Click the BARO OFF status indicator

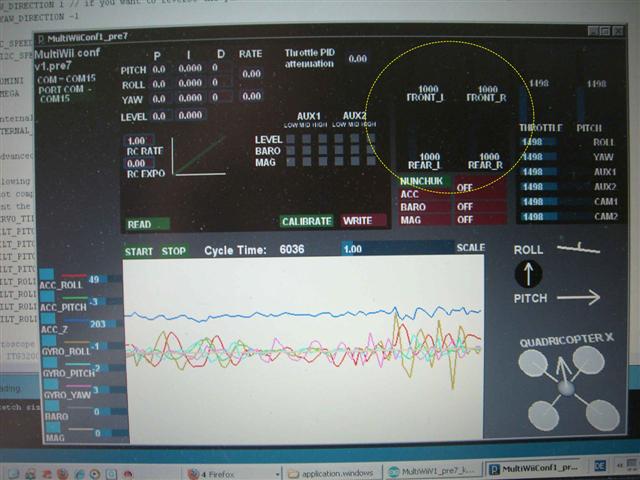480,207
